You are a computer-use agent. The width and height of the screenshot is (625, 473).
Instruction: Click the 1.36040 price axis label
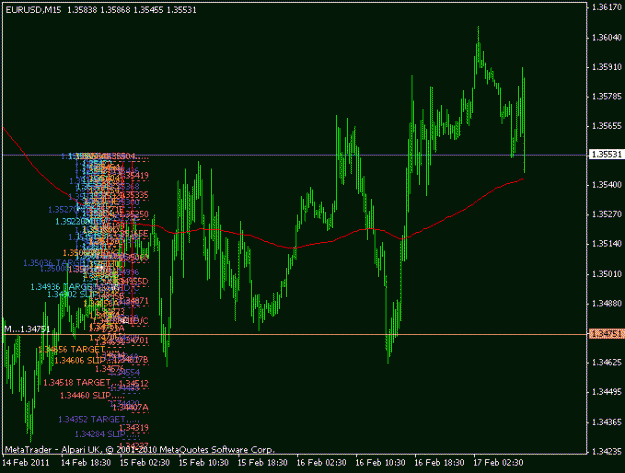coord(607,37)
